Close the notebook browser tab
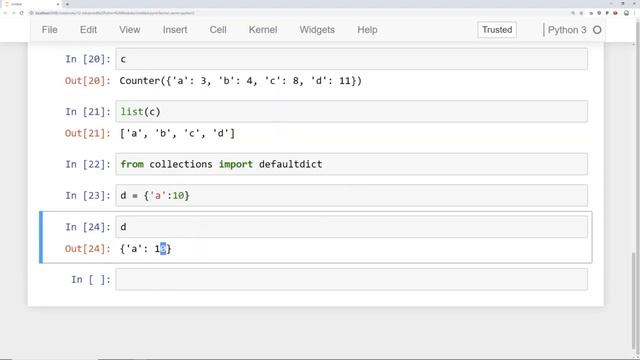 click(x=58, y=4)
